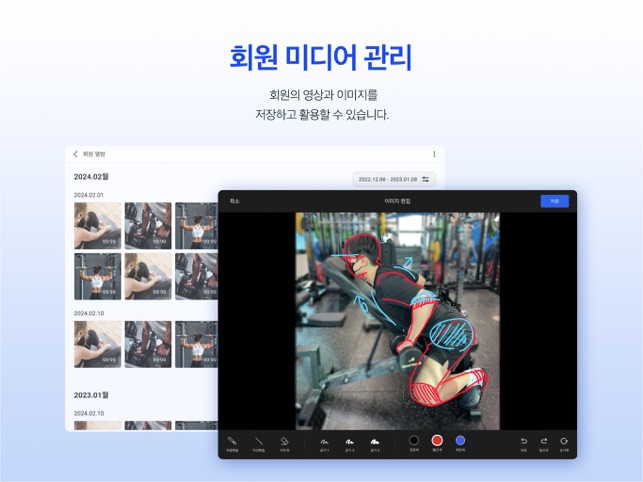Select the straight line pencil tool
This screenshot has height=482, width=643.
click(258, 444)
